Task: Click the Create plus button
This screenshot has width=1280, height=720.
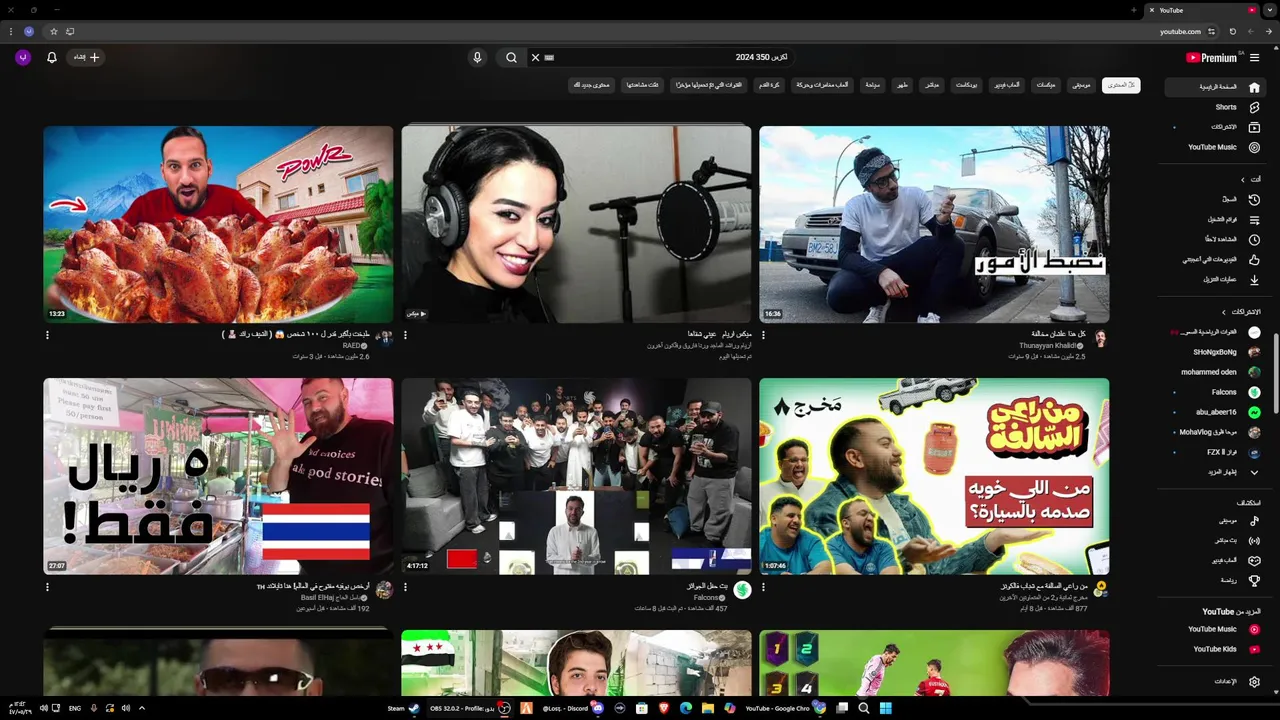Action: pyautogui.click(x=87, y=58)
